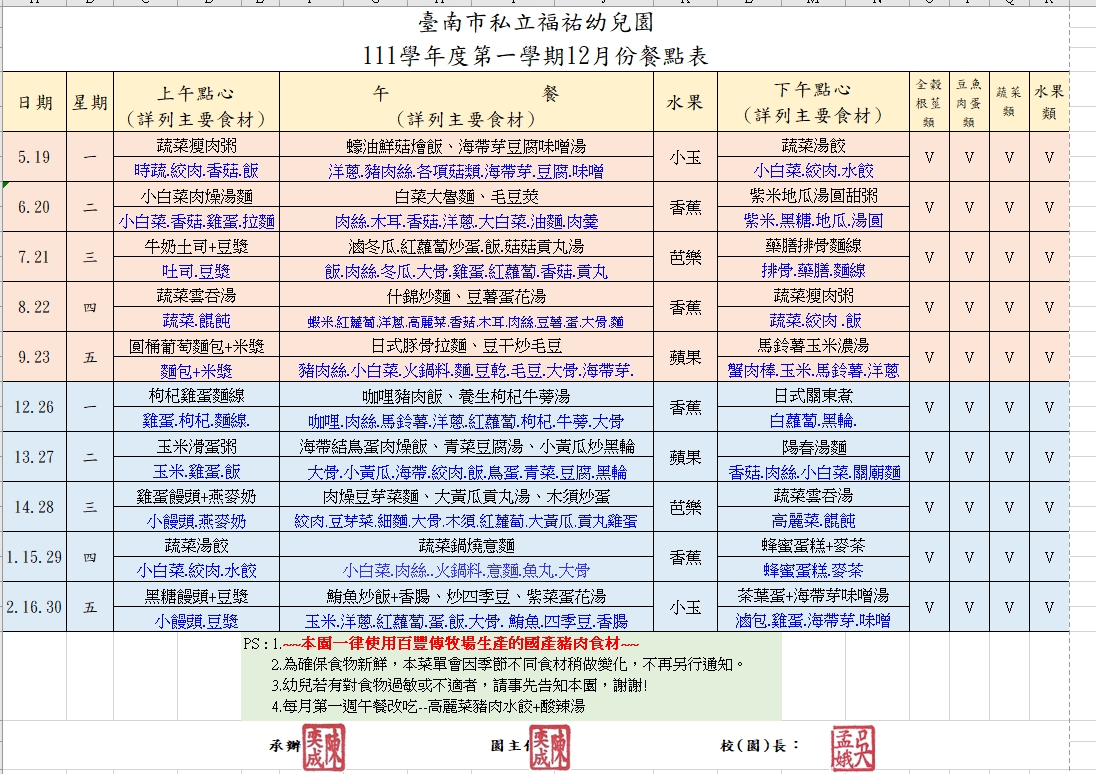Viewport: 1096px width, 774px height.
Task: Select the cell 藥膳排骨麵線
Action: pos(814,245)
